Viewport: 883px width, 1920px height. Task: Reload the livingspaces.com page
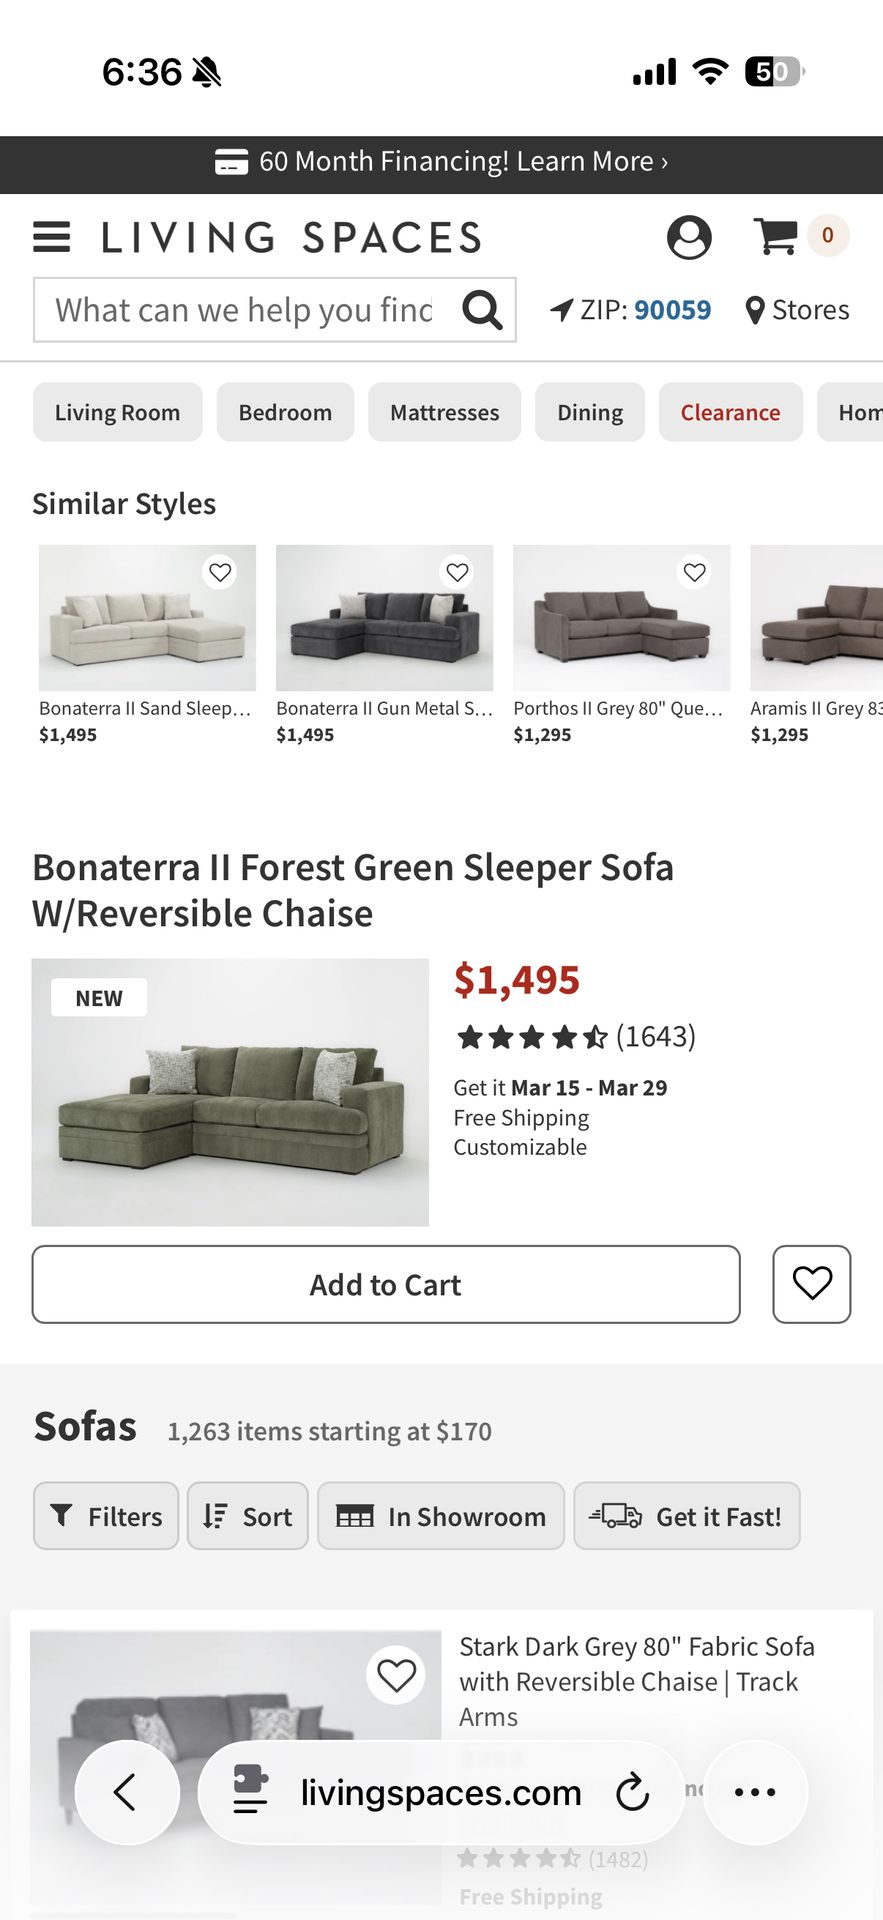(632, 1792)
